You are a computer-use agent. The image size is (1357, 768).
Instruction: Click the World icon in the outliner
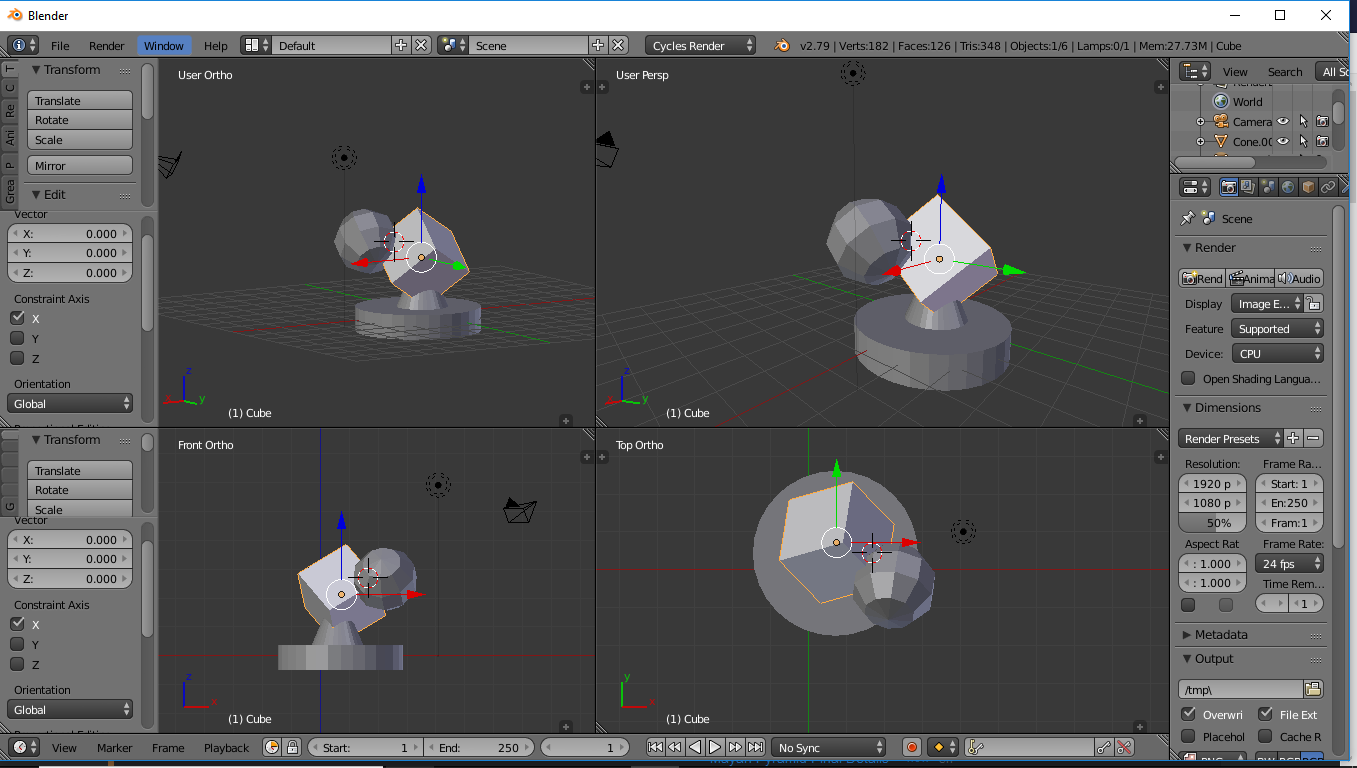click(x=1221, y=101)
